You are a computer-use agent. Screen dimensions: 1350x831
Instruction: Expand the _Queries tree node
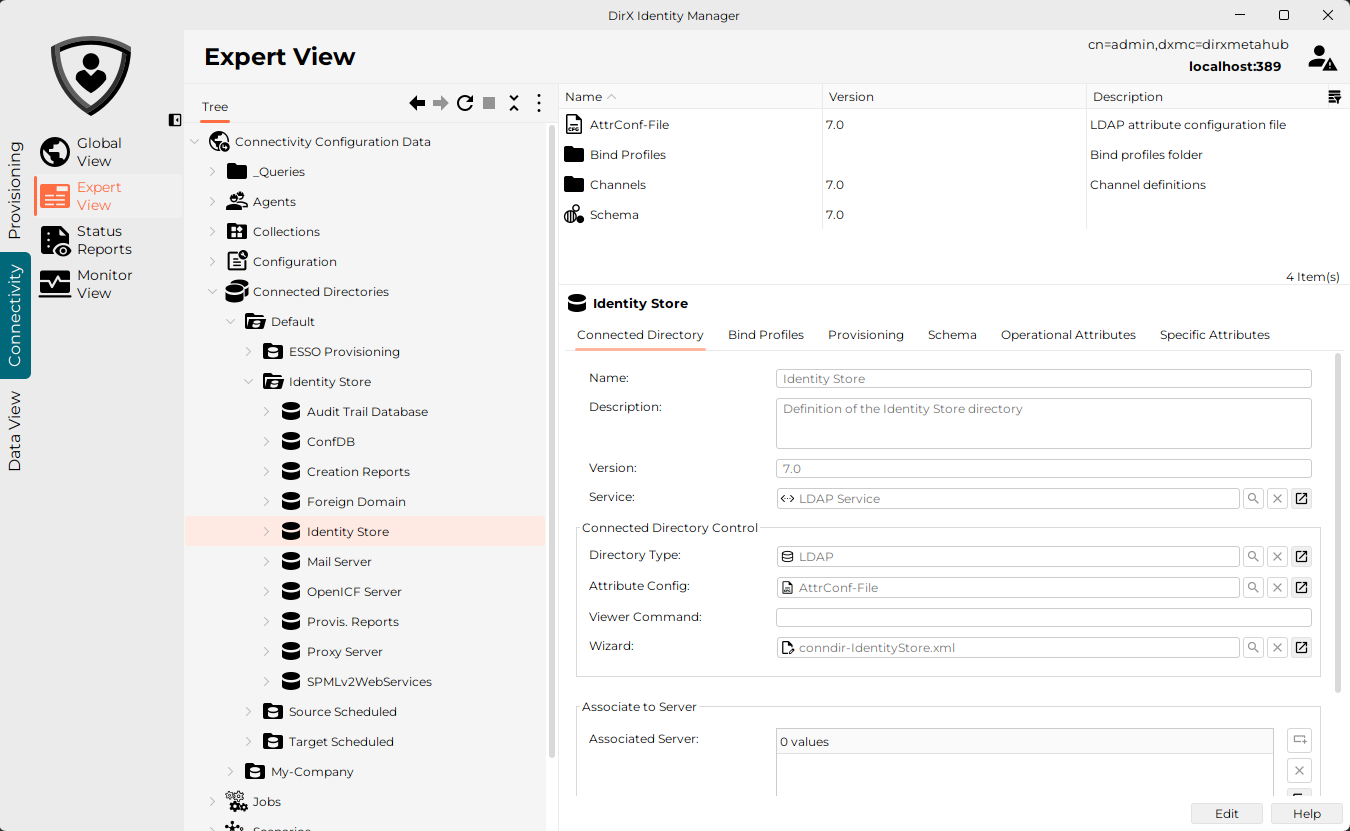[212, 172]
